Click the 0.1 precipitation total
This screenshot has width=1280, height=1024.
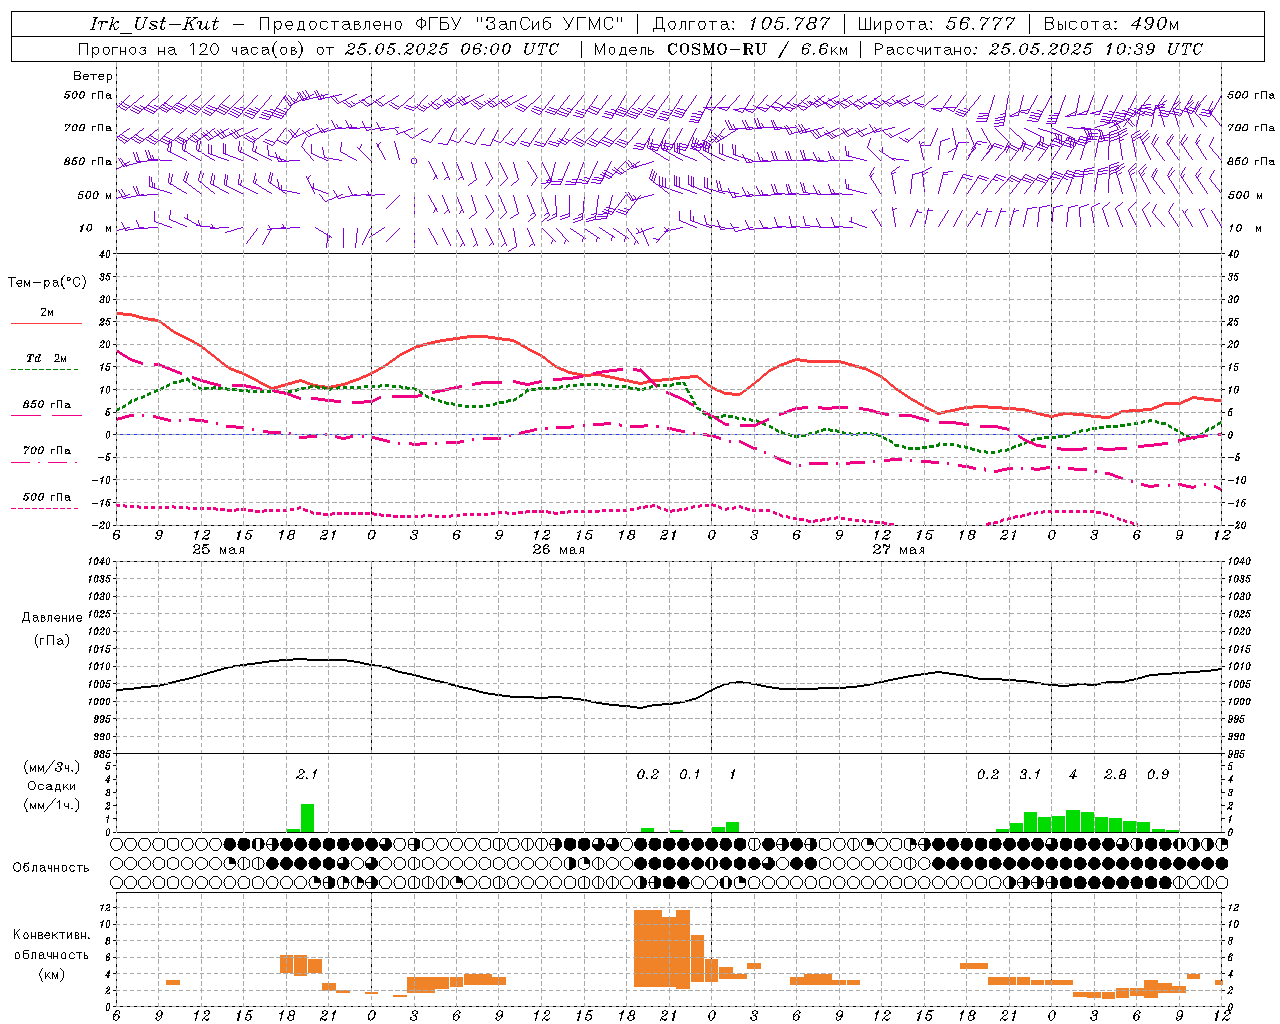(x=690, y=774)
